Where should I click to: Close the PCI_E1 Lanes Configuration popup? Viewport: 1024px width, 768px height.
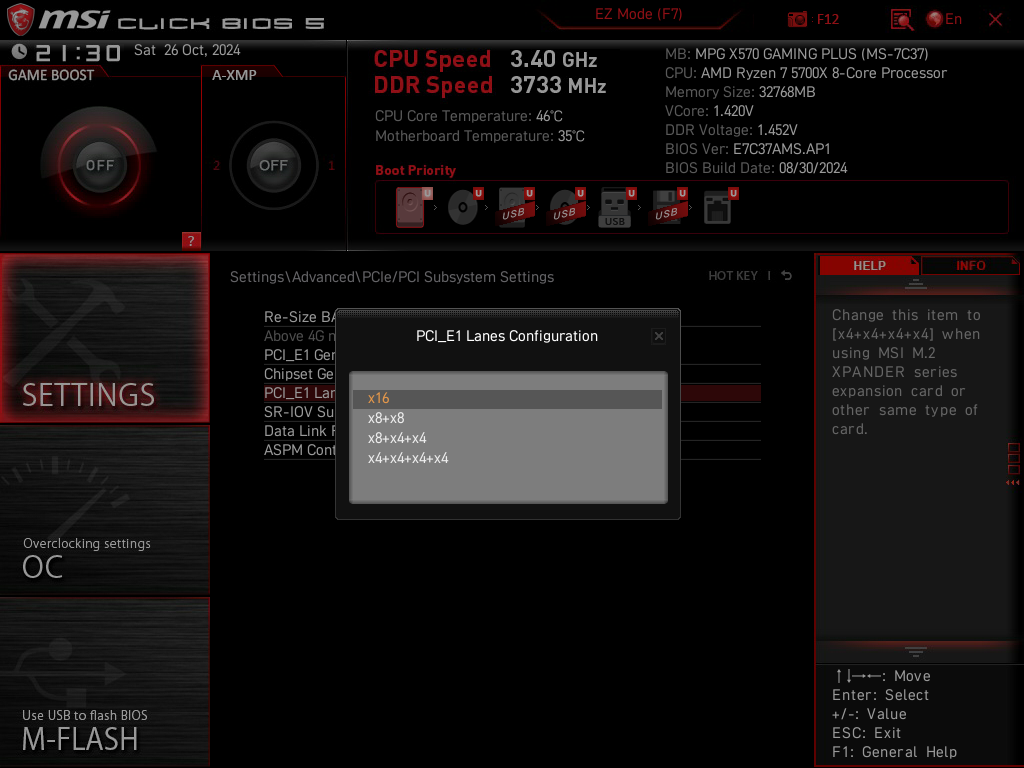(x=658, y=336)
